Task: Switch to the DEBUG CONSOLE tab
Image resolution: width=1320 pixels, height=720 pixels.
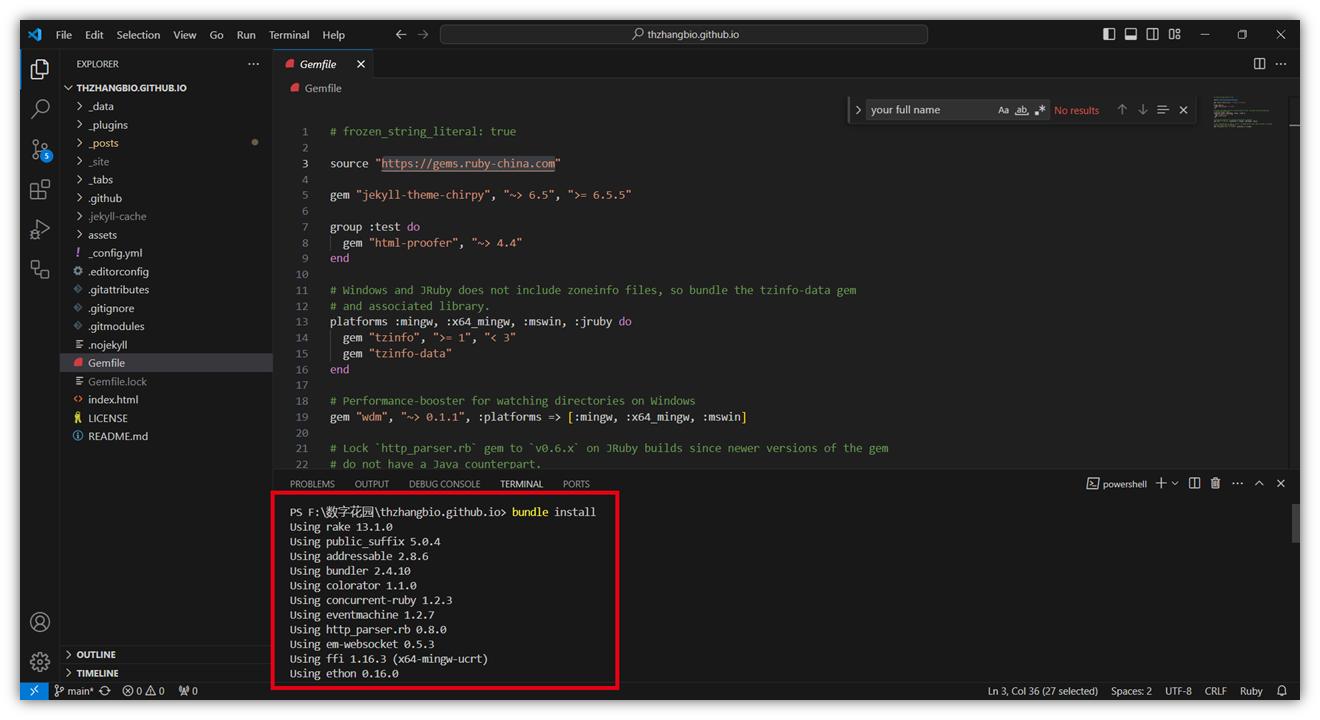Action: (x=445, y=484)
